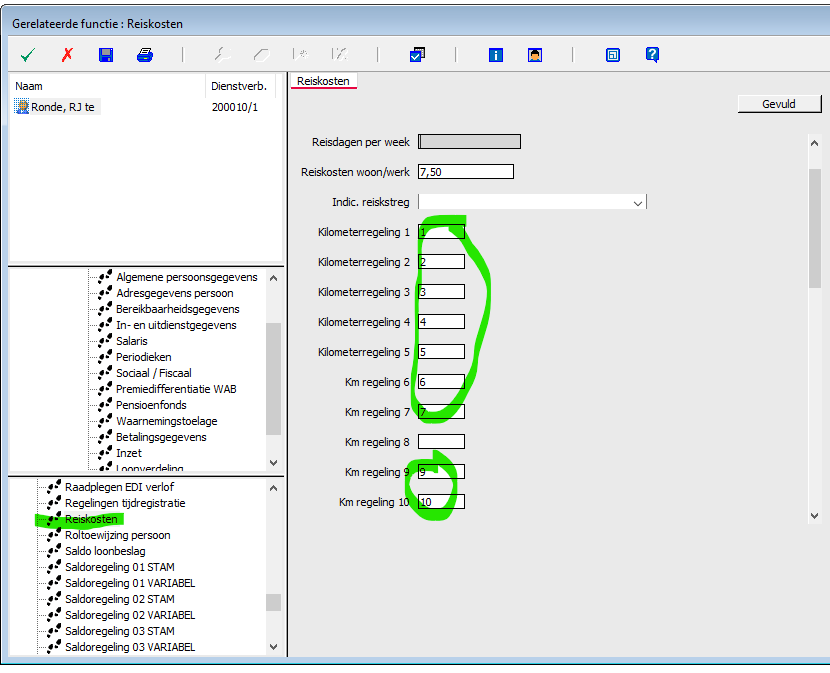
Task: Select the Reiskosten tab
Action: [323, 81]
